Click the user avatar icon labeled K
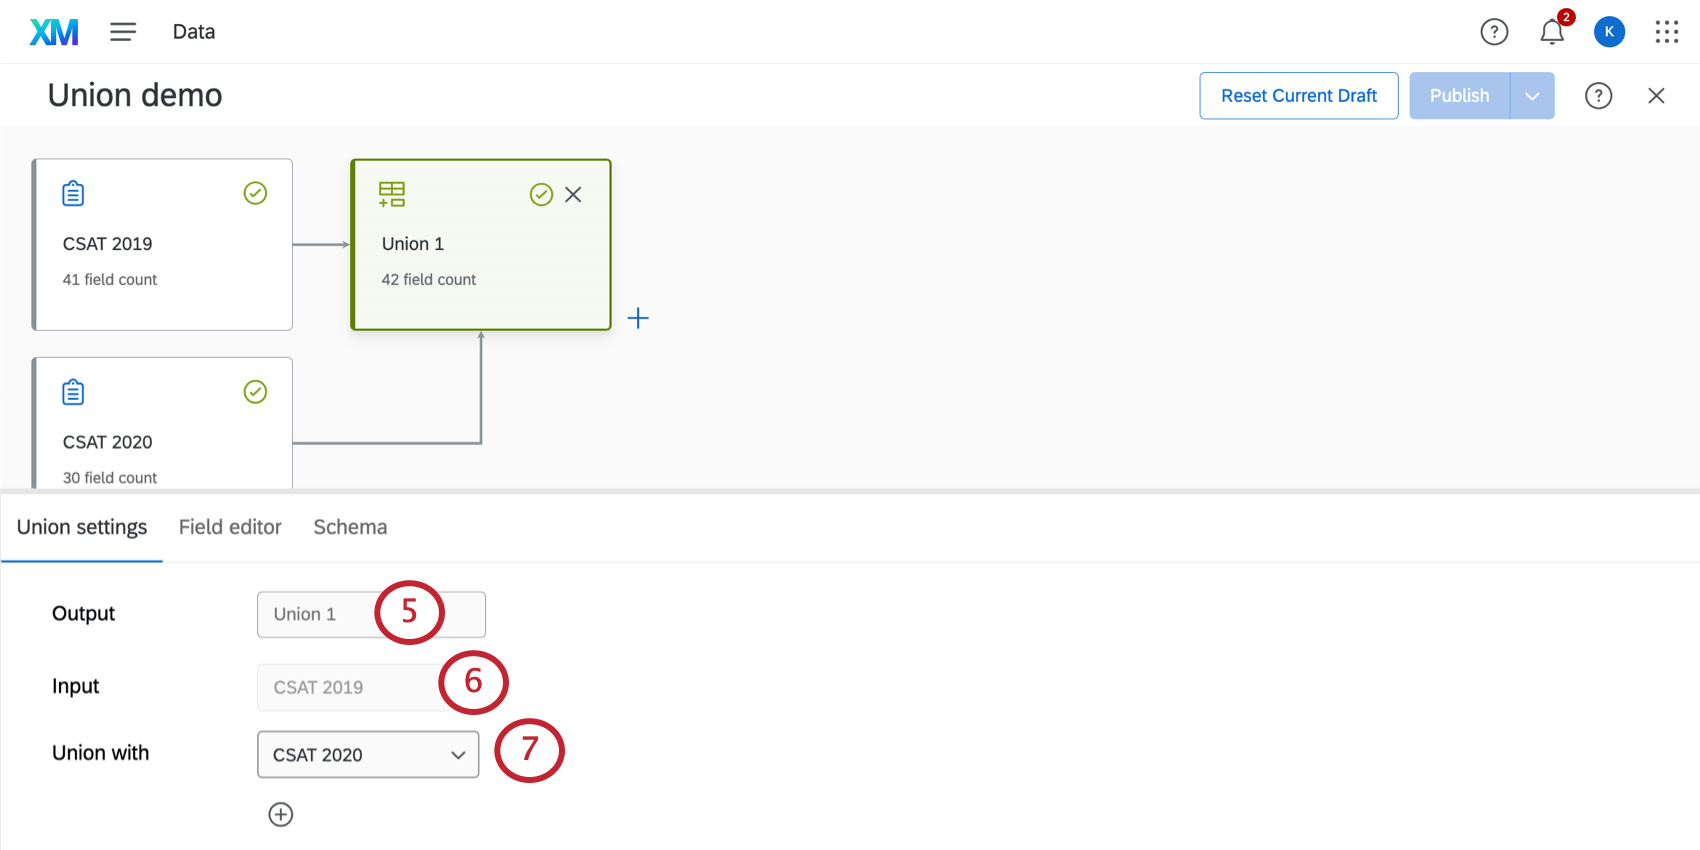The width and height of the screenshot is (1700, 850). (1609, 31)
